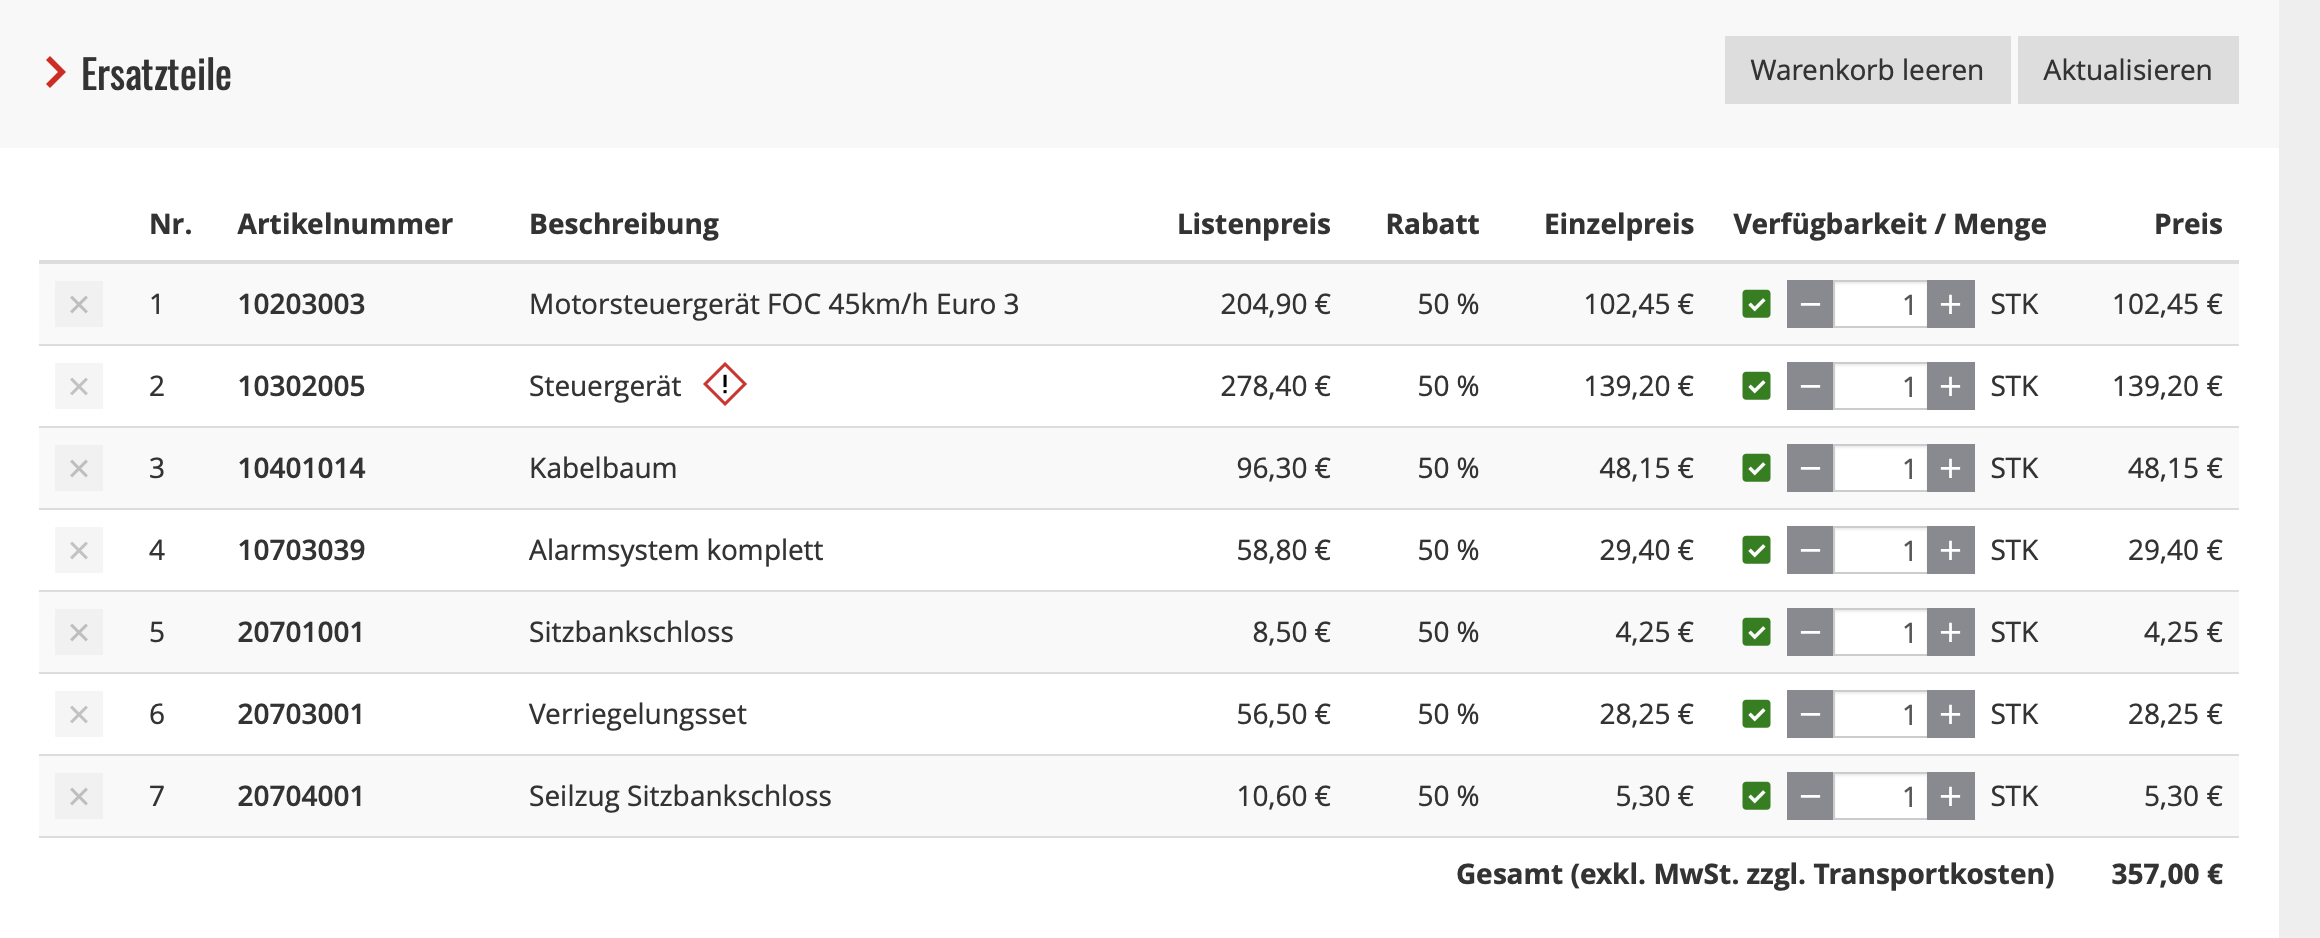Open article number 10203003 link
Viewport: 2320px width, 938px height.
coord(301,304)
